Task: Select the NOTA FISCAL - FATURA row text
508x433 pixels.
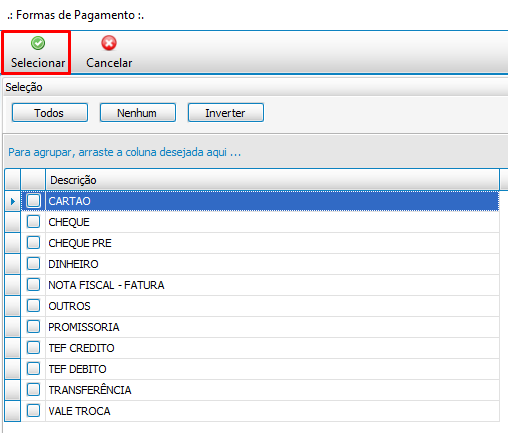Action: tap(106, 285)
